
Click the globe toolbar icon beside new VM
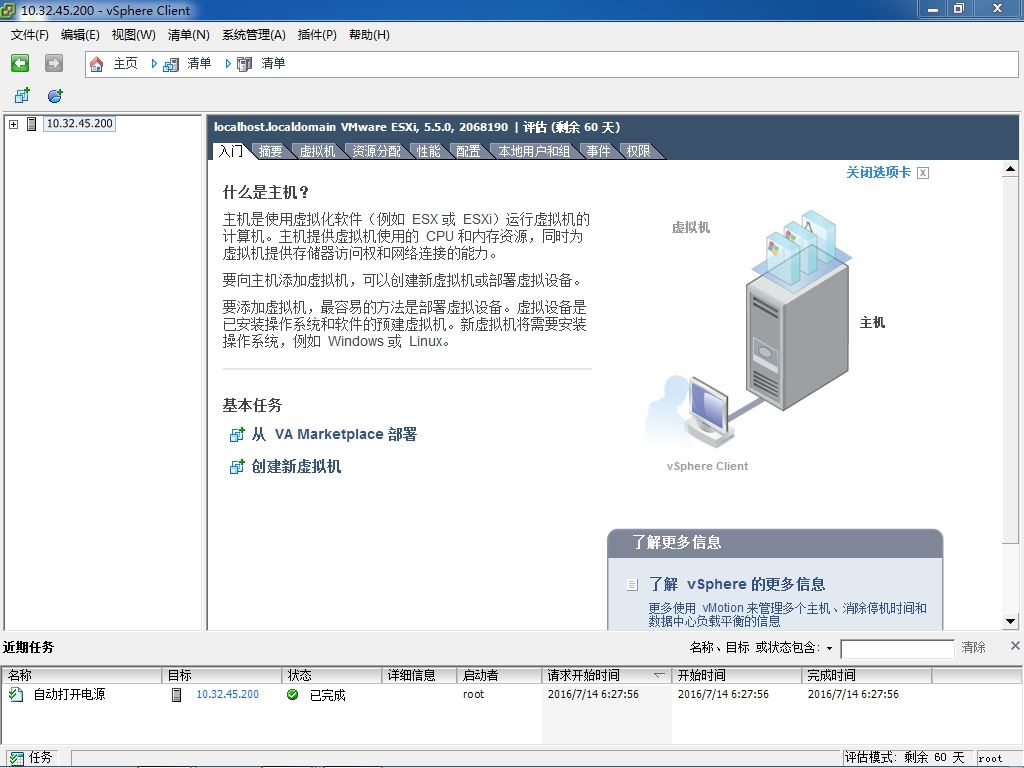pos(55,96)
